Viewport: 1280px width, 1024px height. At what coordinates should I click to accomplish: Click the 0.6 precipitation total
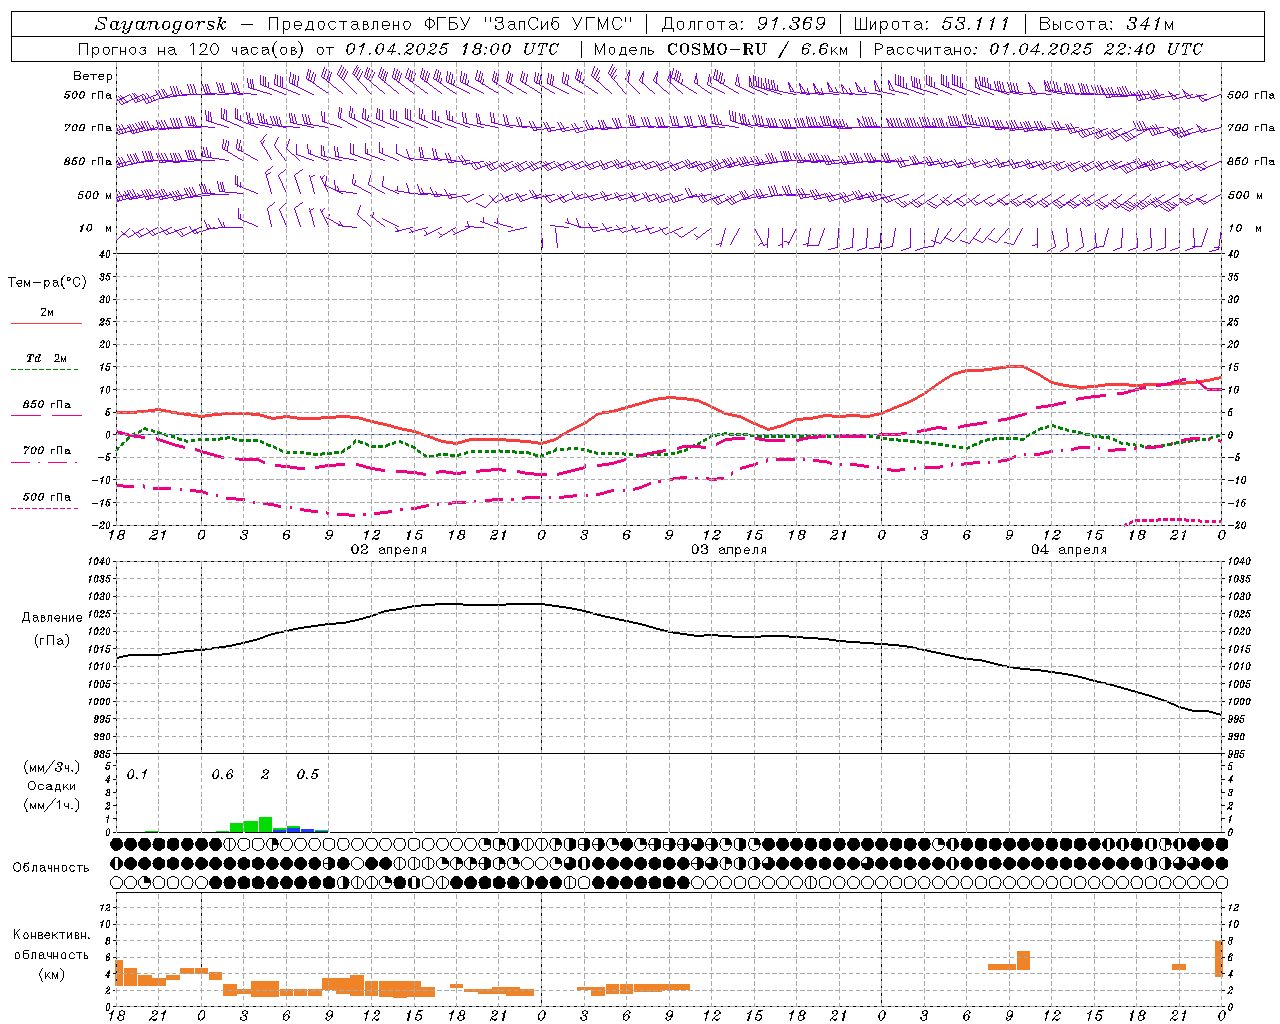click(x=222, y=774)
